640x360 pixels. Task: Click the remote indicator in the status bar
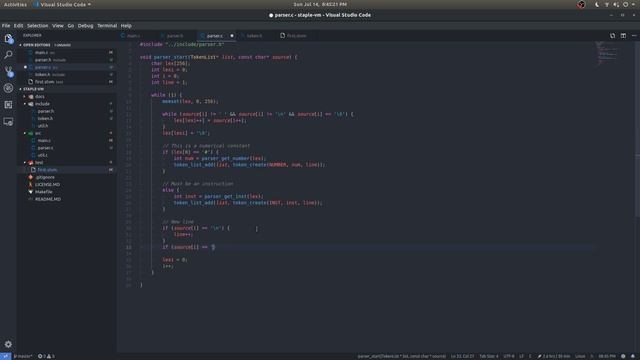[5, 356]
